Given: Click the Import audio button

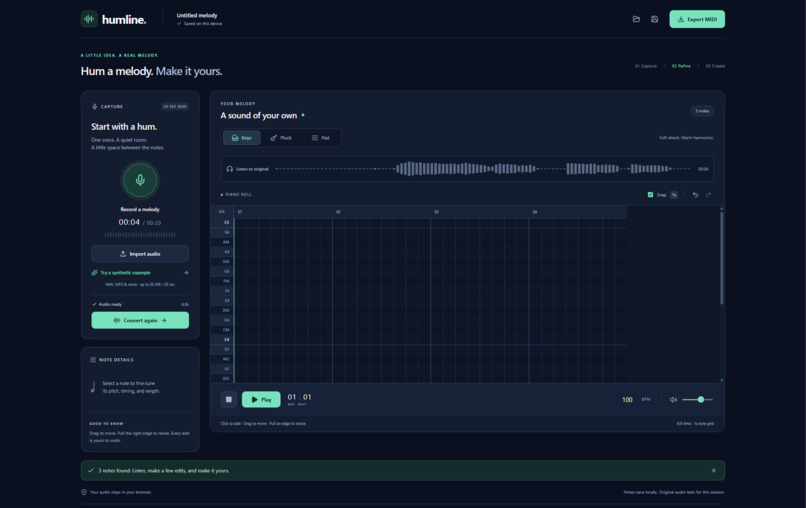Looking at the screenshot, I should click(140, 254).
